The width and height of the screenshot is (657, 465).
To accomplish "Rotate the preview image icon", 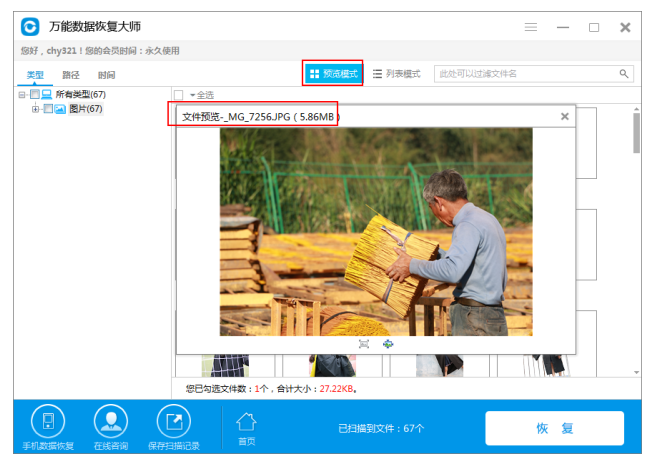I will click(388, 344).
